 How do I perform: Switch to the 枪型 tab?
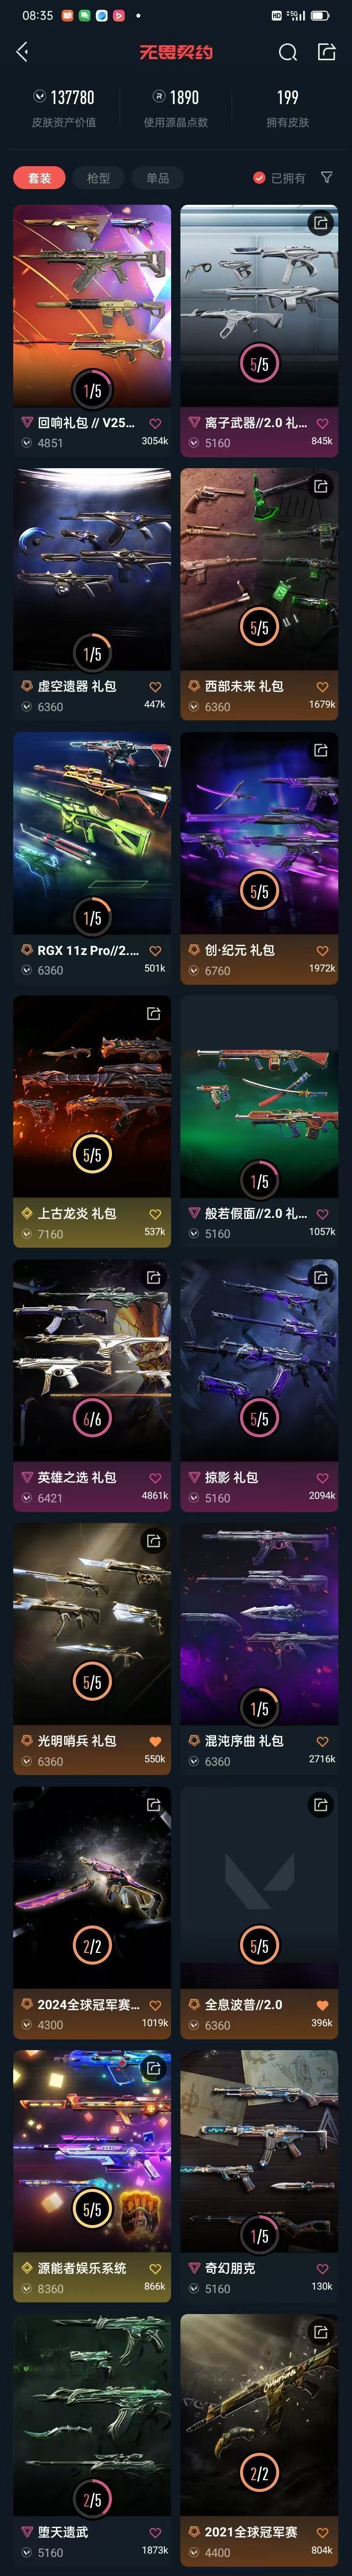98,177
